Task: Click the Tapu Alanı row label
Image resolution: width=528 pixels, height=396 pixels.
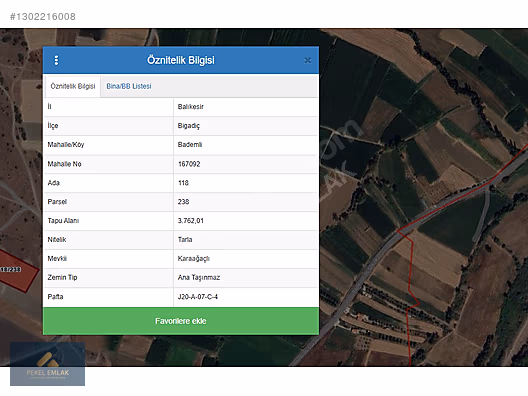Action: (x=63, y=221)
